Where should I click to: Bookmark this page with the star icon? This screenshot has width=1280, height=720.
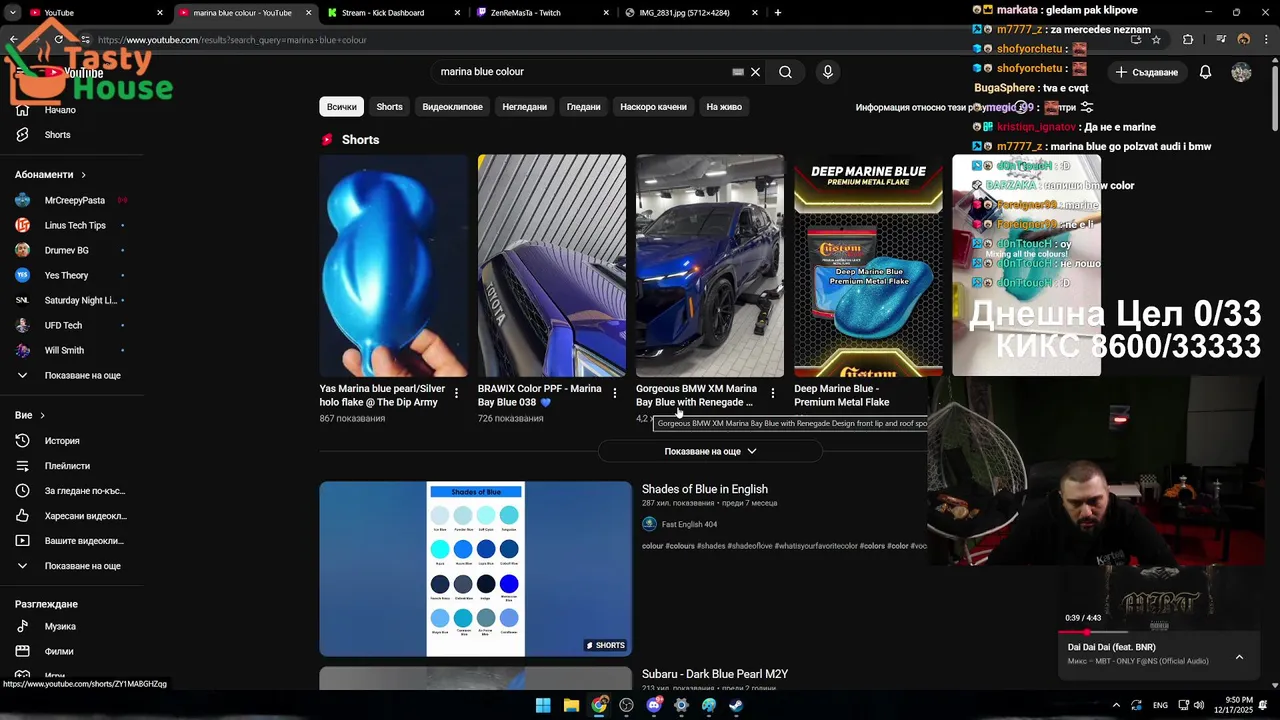[x=1156, y=40]
